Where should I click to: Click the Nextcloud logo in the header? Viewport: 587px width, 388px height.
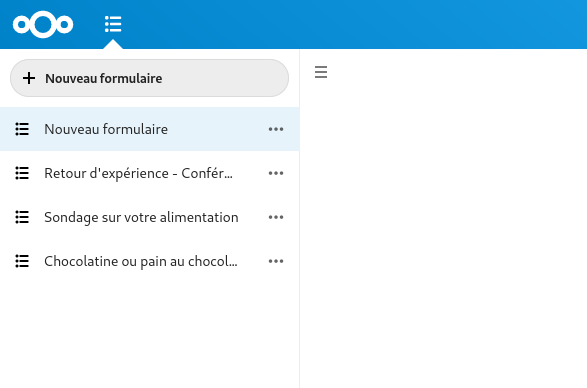(x=43, y=24)
